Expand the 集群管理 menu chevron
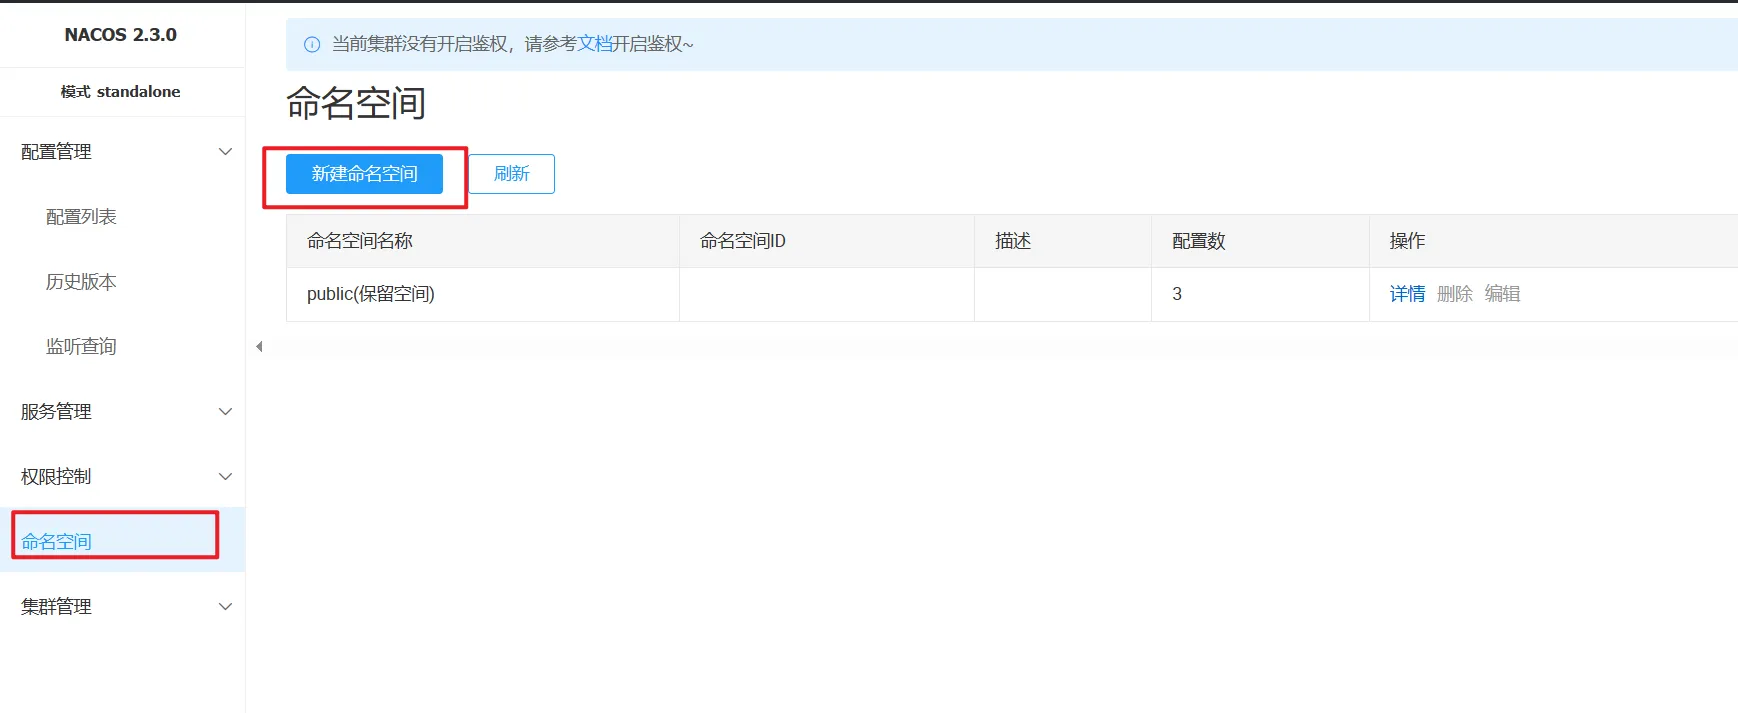This screenshot has width=1738, height=713. click(225, 607)
